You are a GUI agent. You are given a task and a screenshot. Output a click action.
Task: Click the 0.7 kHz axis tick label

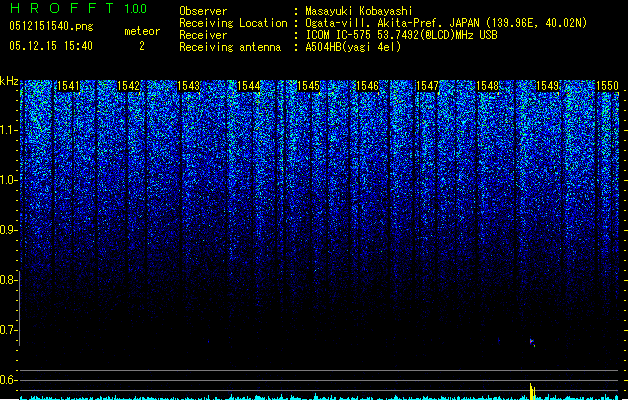(x=8, y=330)
